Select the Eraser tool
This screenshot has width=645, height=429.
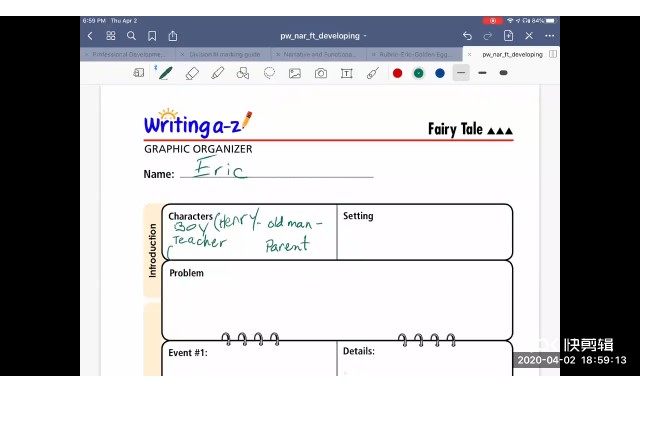[x=192, y=73]
